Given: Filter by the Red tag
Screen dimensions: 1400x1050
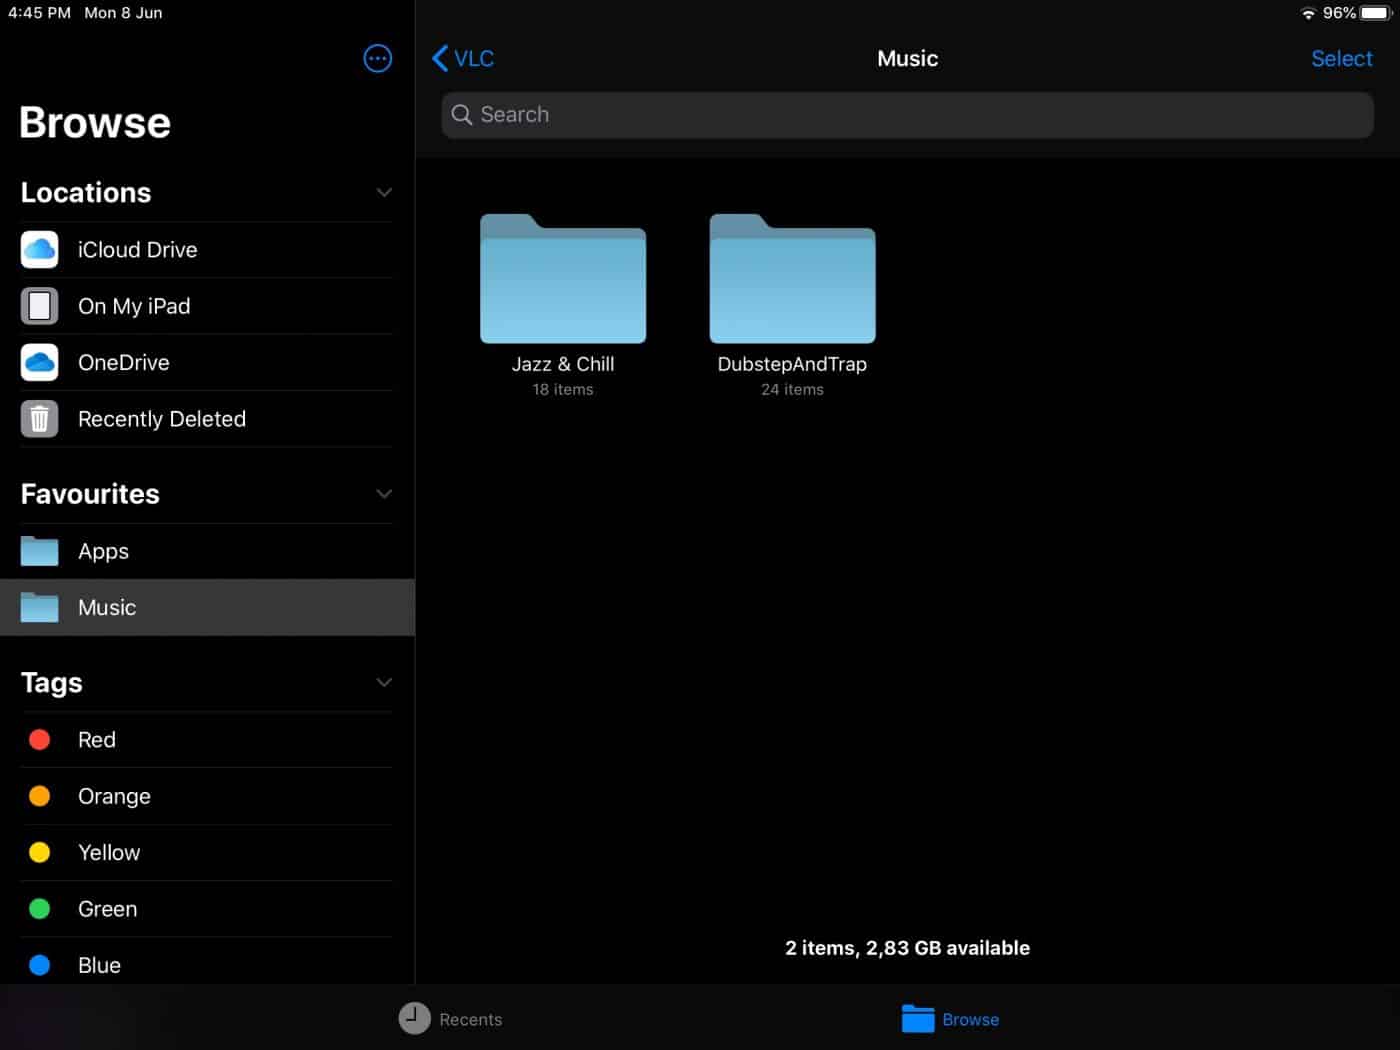Looking at the screenshot, I should pos(97,740).
